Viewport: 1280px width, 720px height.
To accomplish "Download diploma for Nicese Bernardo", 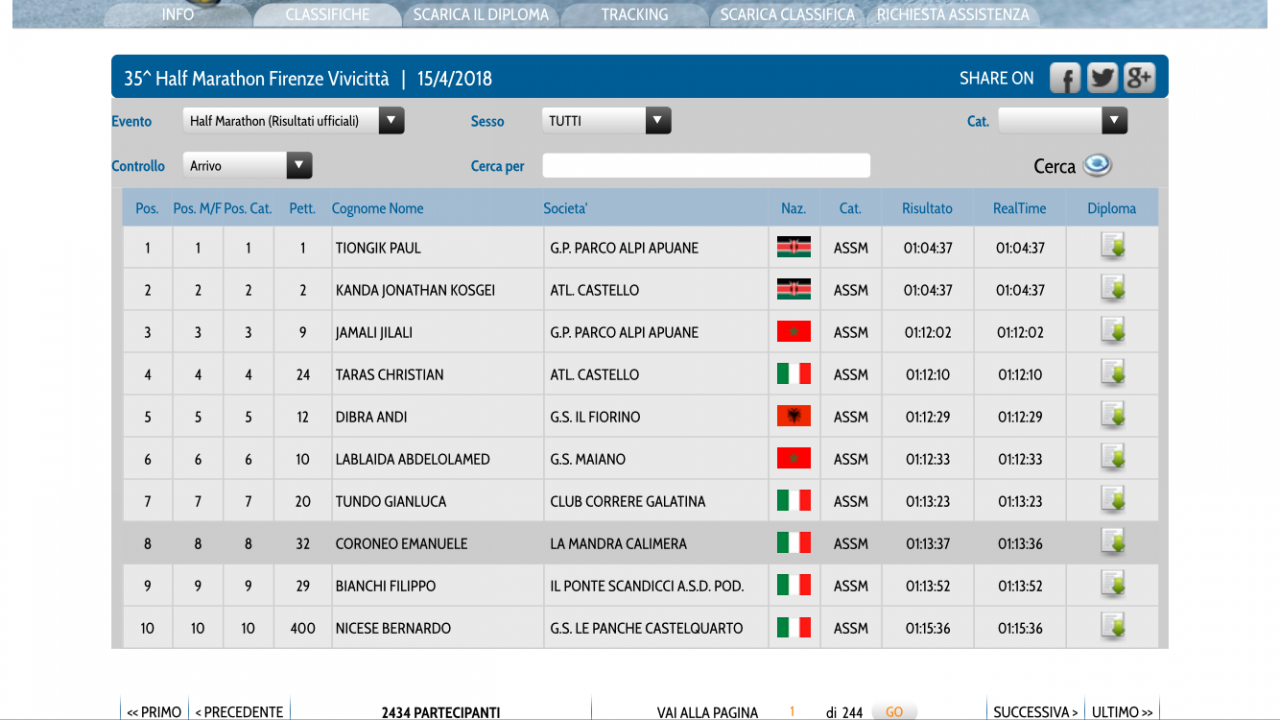I will (x=1112, y=627).
